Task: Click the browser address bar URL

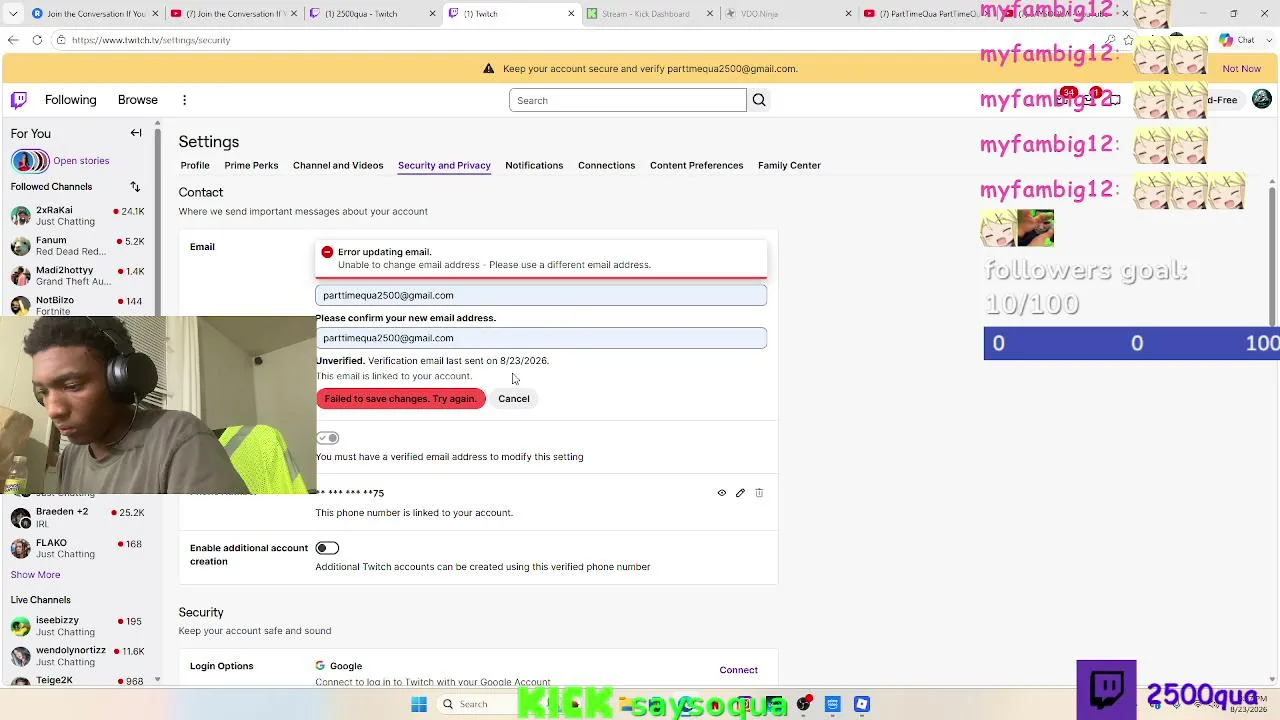Action: pyautogui.click(x=151, y=40)
